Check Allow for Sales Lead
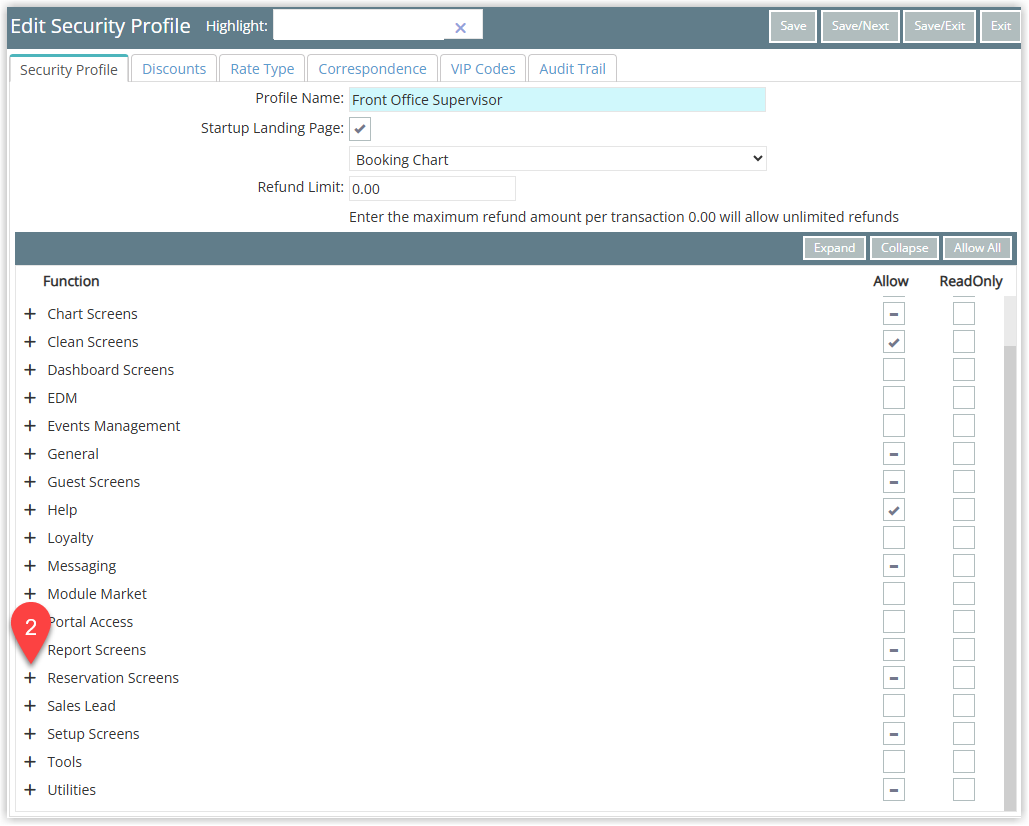1029x826 pixels. tap(894, 706)
